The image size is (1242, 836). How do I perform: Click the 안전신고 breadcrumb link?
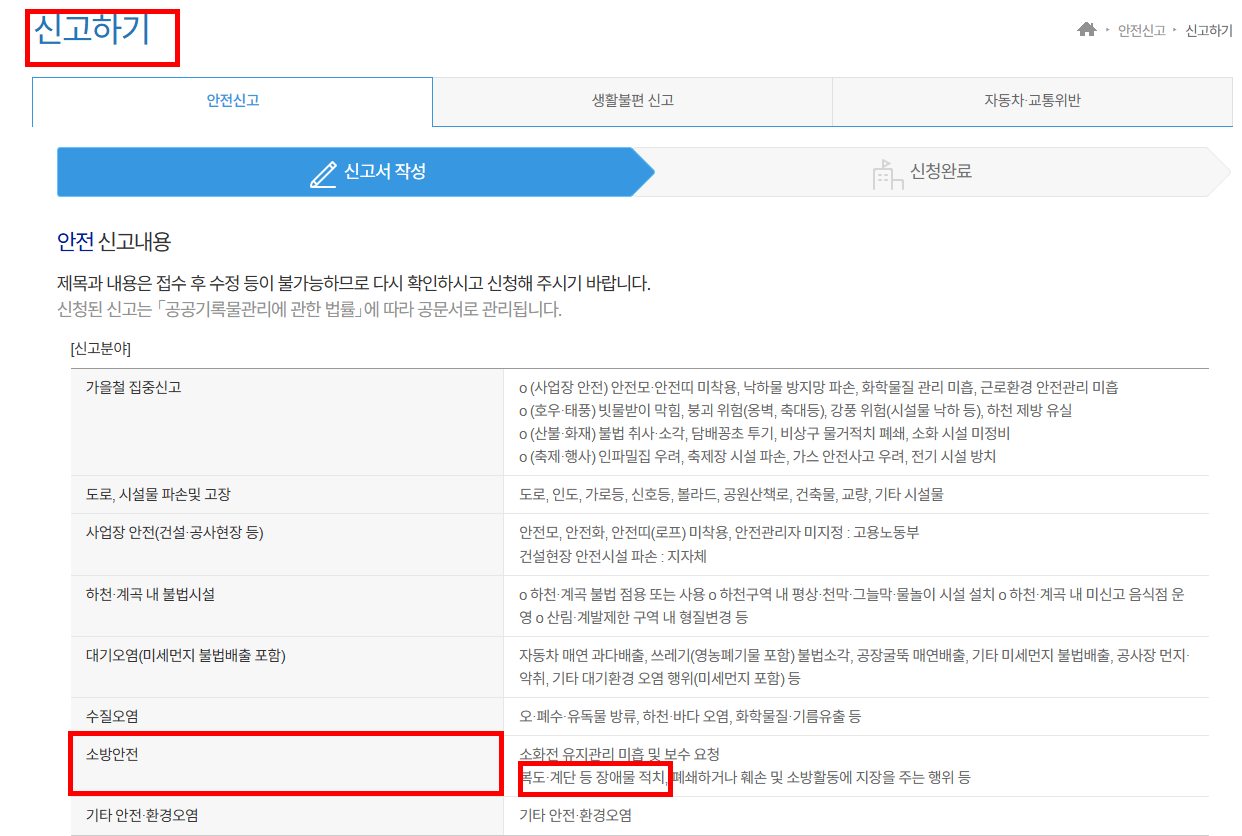click(x=1141, y=31)
